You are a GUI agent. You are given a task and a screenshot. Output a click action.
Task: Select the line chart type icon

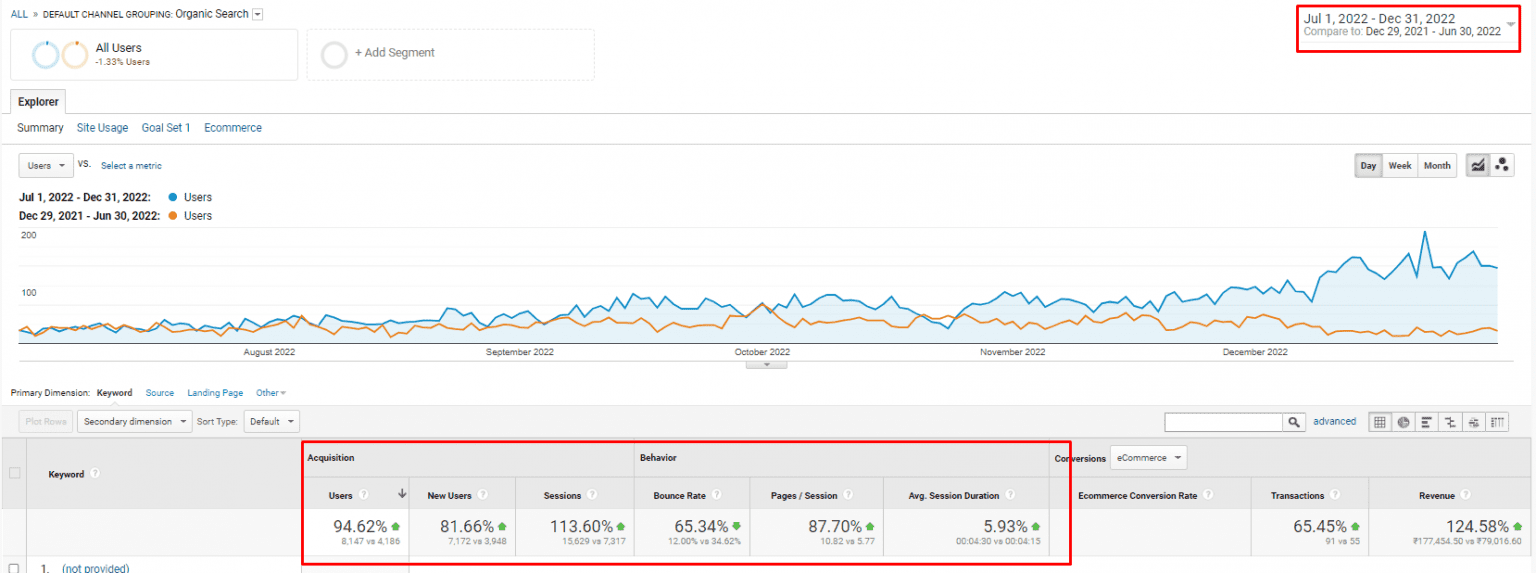pos(1477,166)
